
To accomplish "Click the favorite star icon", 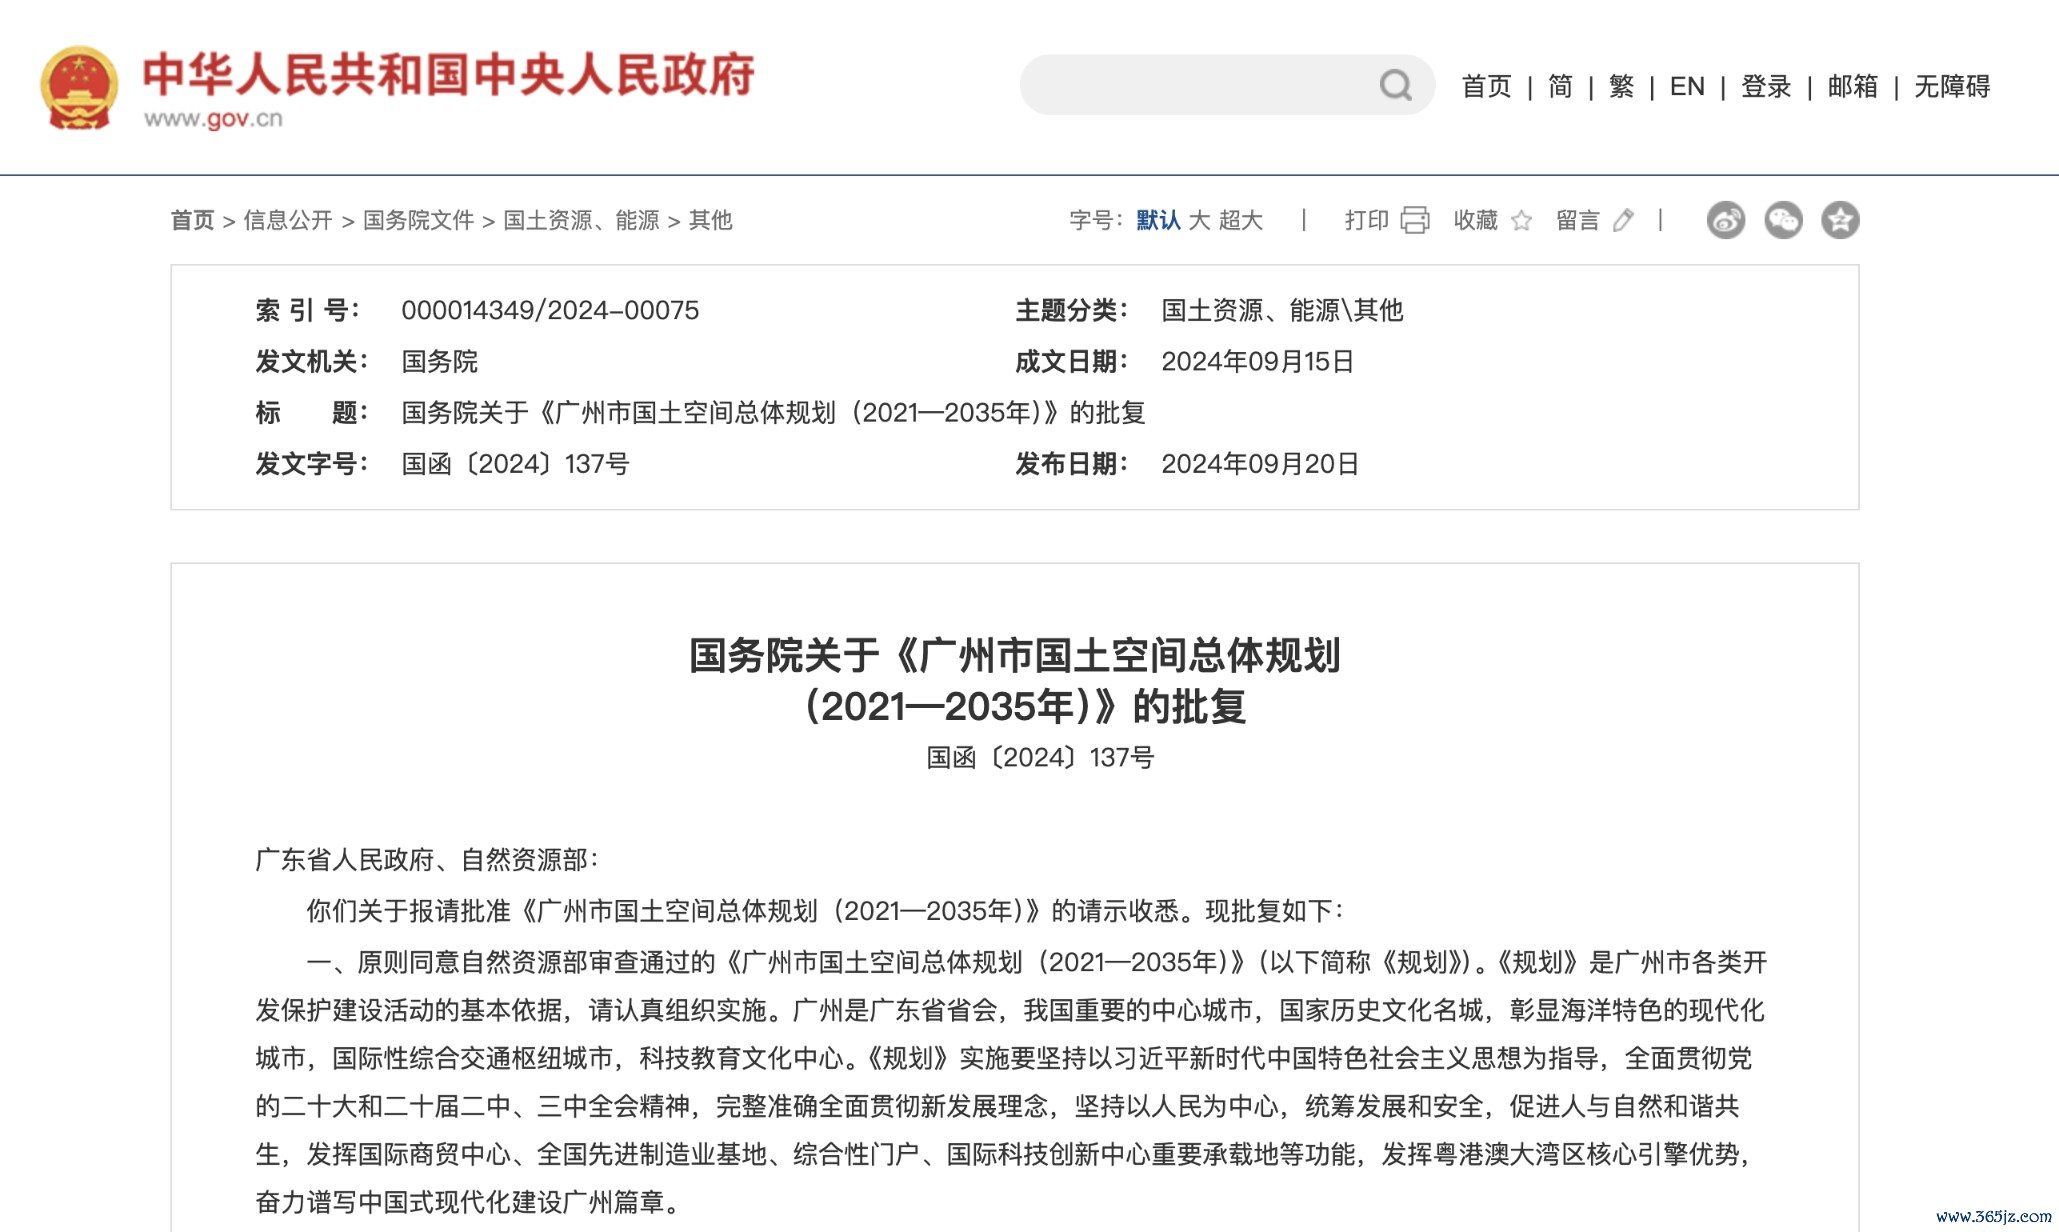I will click(1521, 220).
